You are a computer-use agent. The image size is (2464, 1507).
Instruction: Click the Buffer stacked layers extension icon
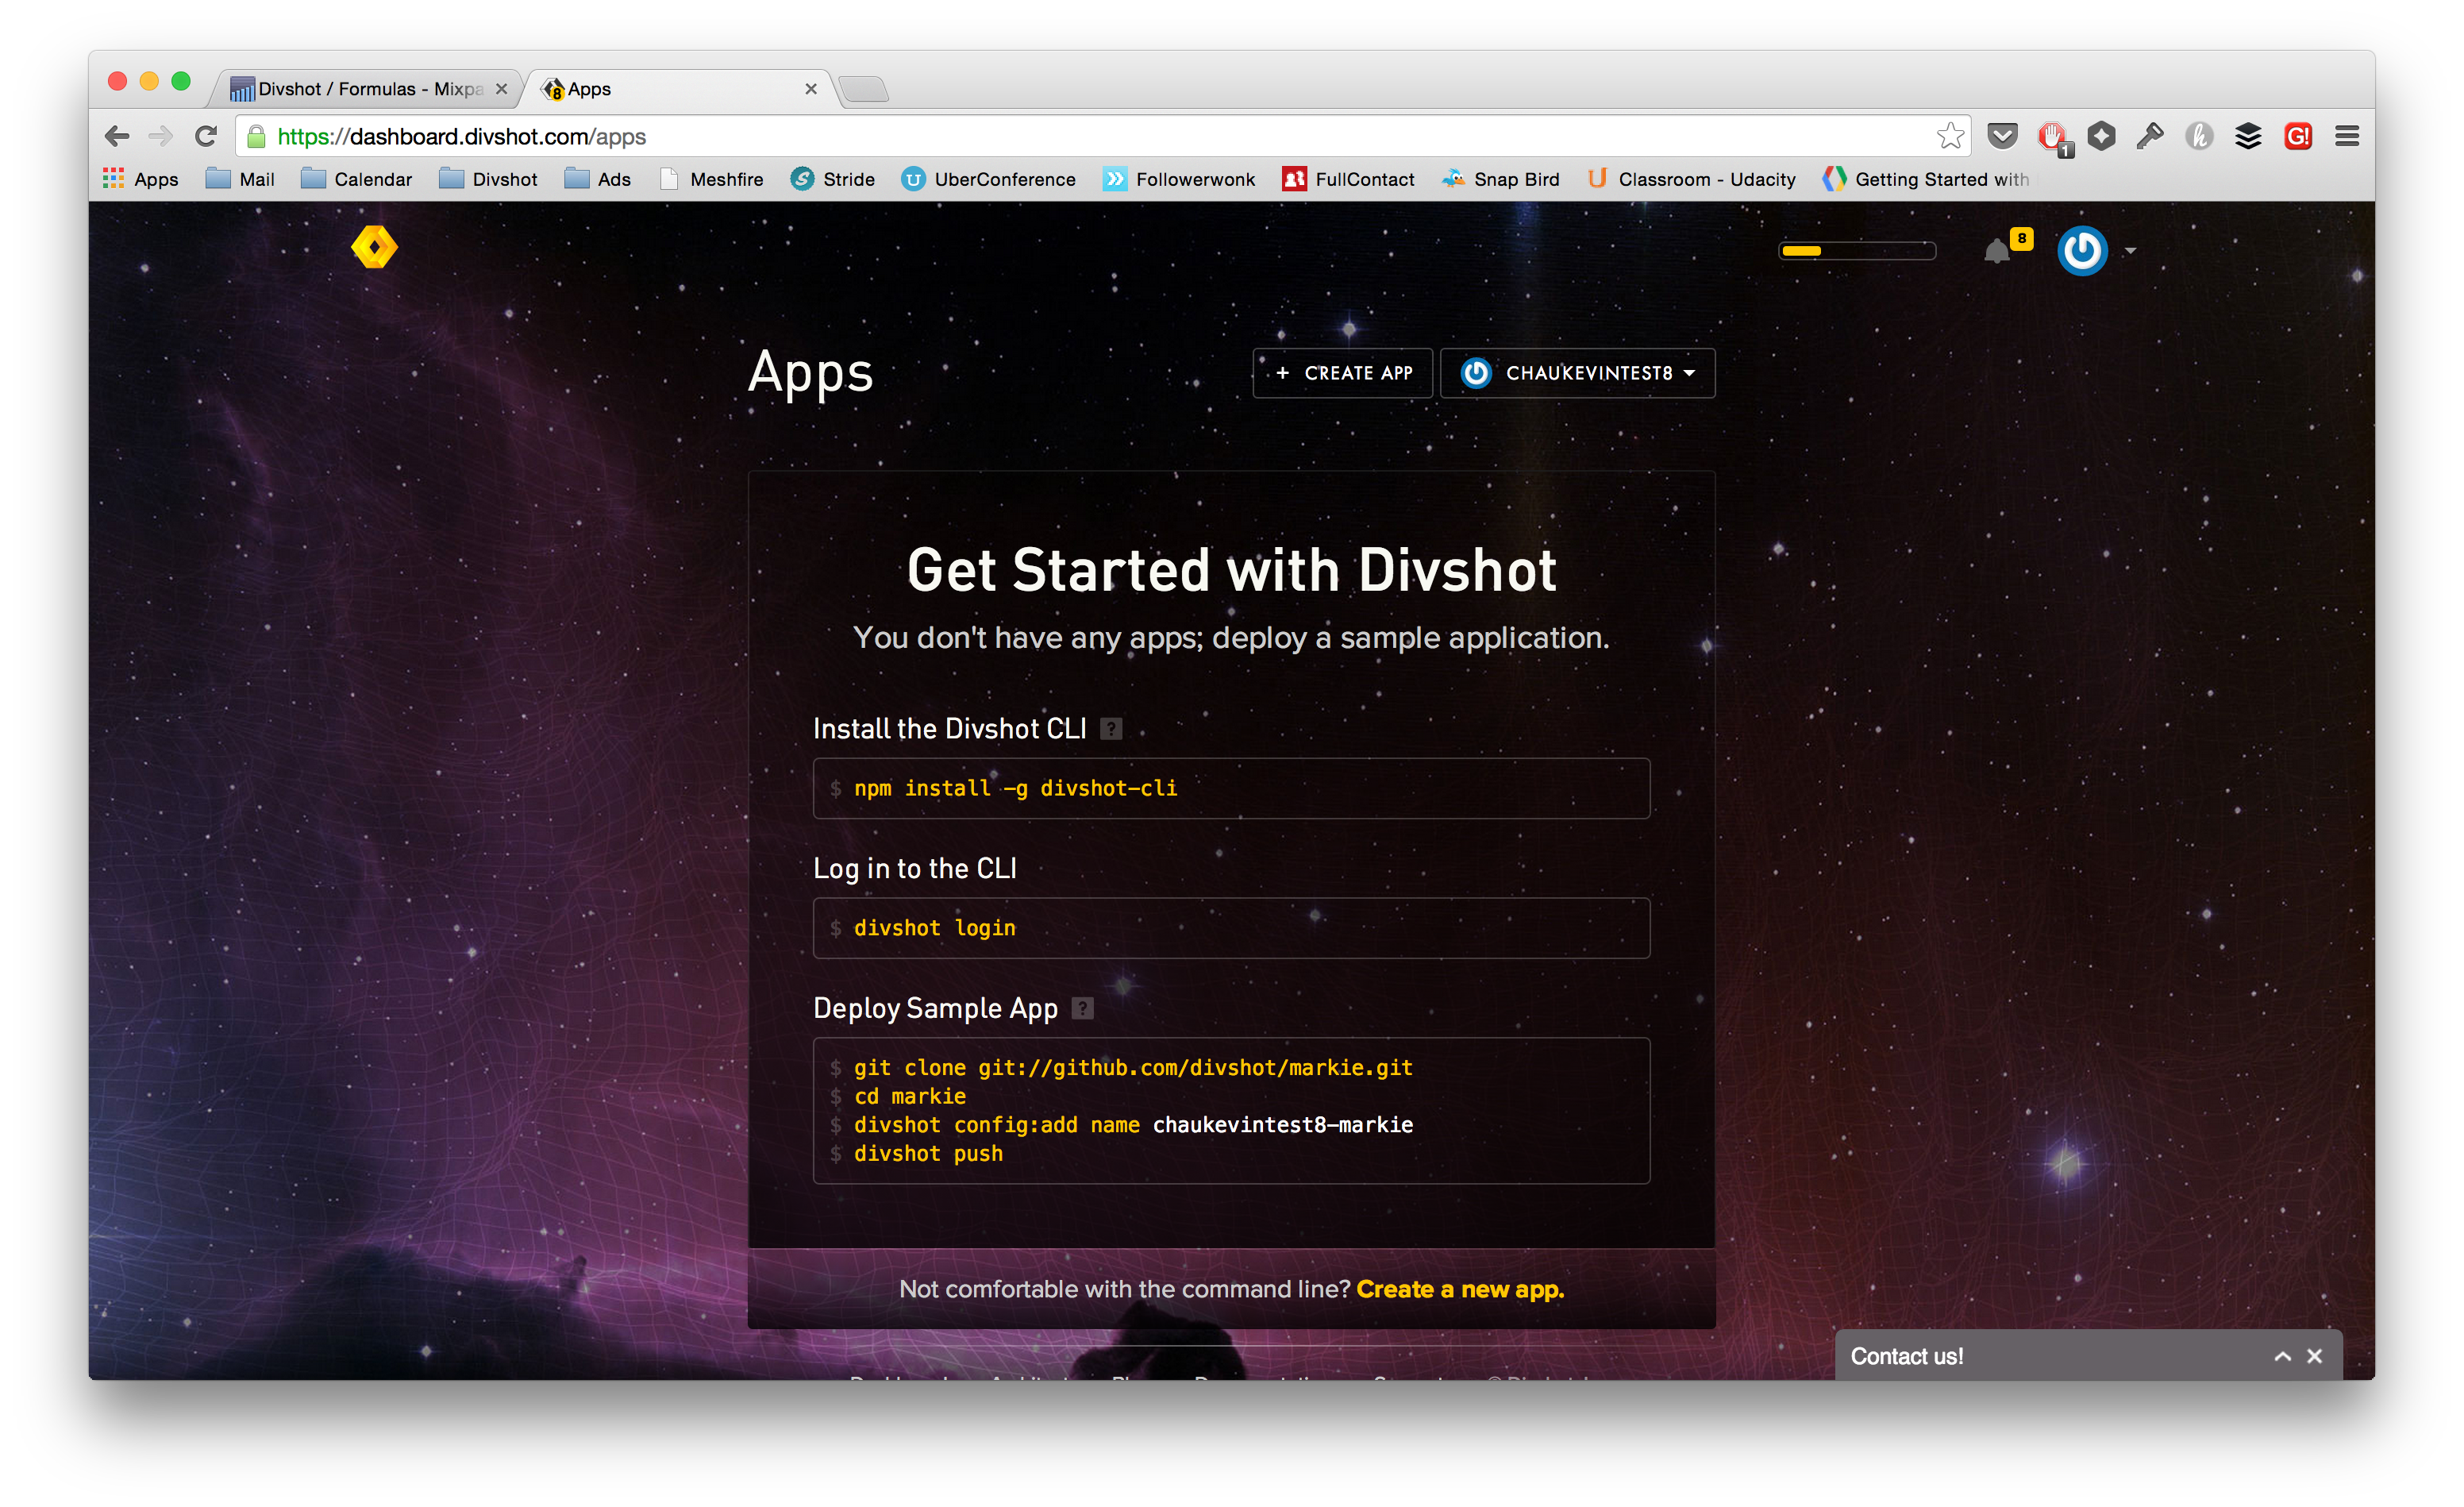[x=2248, y=136]
